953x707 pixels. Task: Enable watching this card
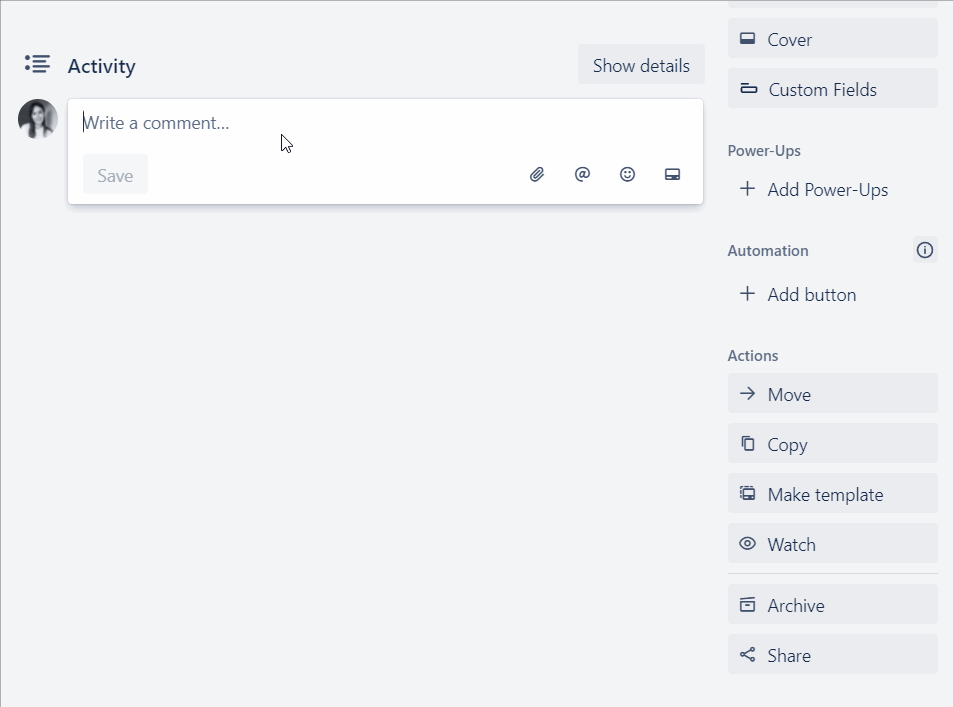pyautogui.click(x=790, y=544)
